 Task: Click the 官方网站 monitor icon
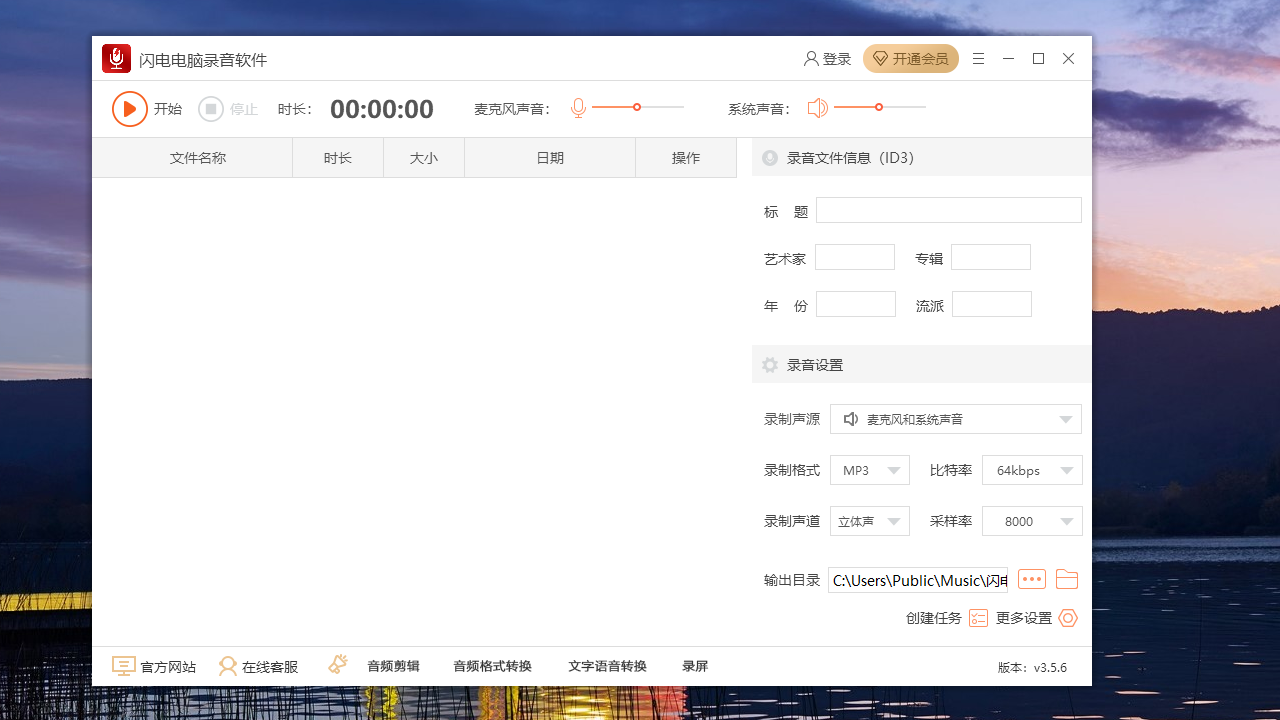tap(123, 665)
